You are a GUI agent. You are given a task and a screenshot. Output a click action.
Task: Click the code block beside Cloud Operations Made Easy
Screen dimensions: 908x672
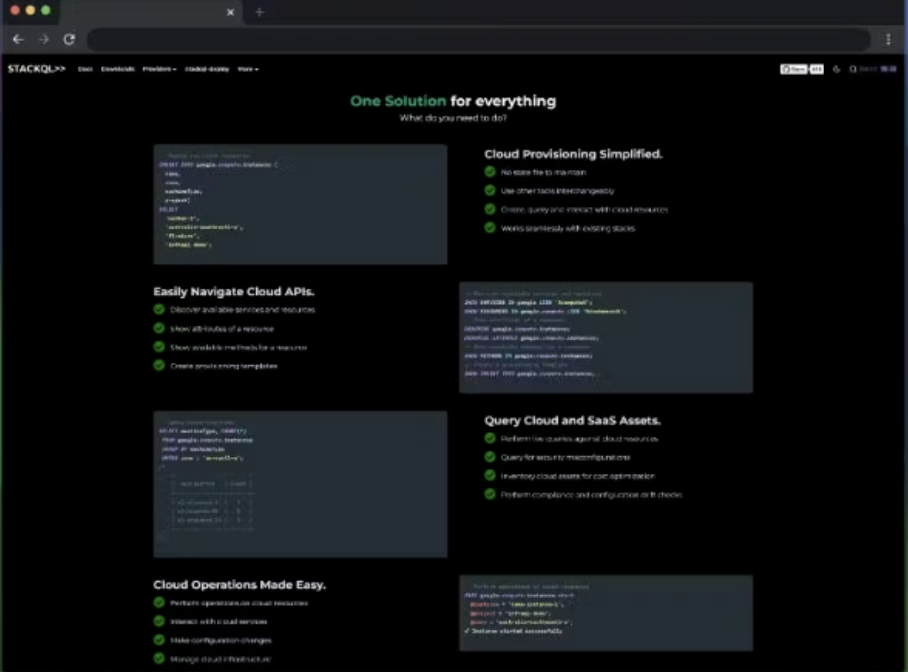[x=606, y=613]
